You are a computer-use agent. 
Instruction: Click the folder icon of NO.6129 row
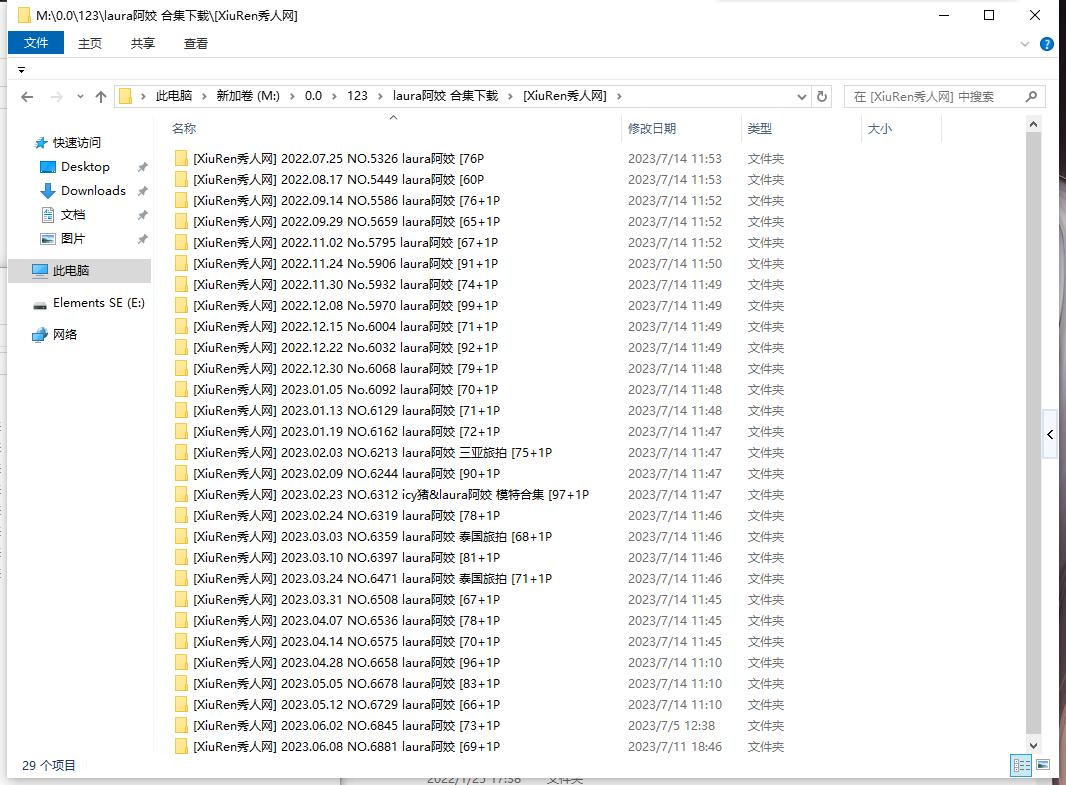pos(181,411)
